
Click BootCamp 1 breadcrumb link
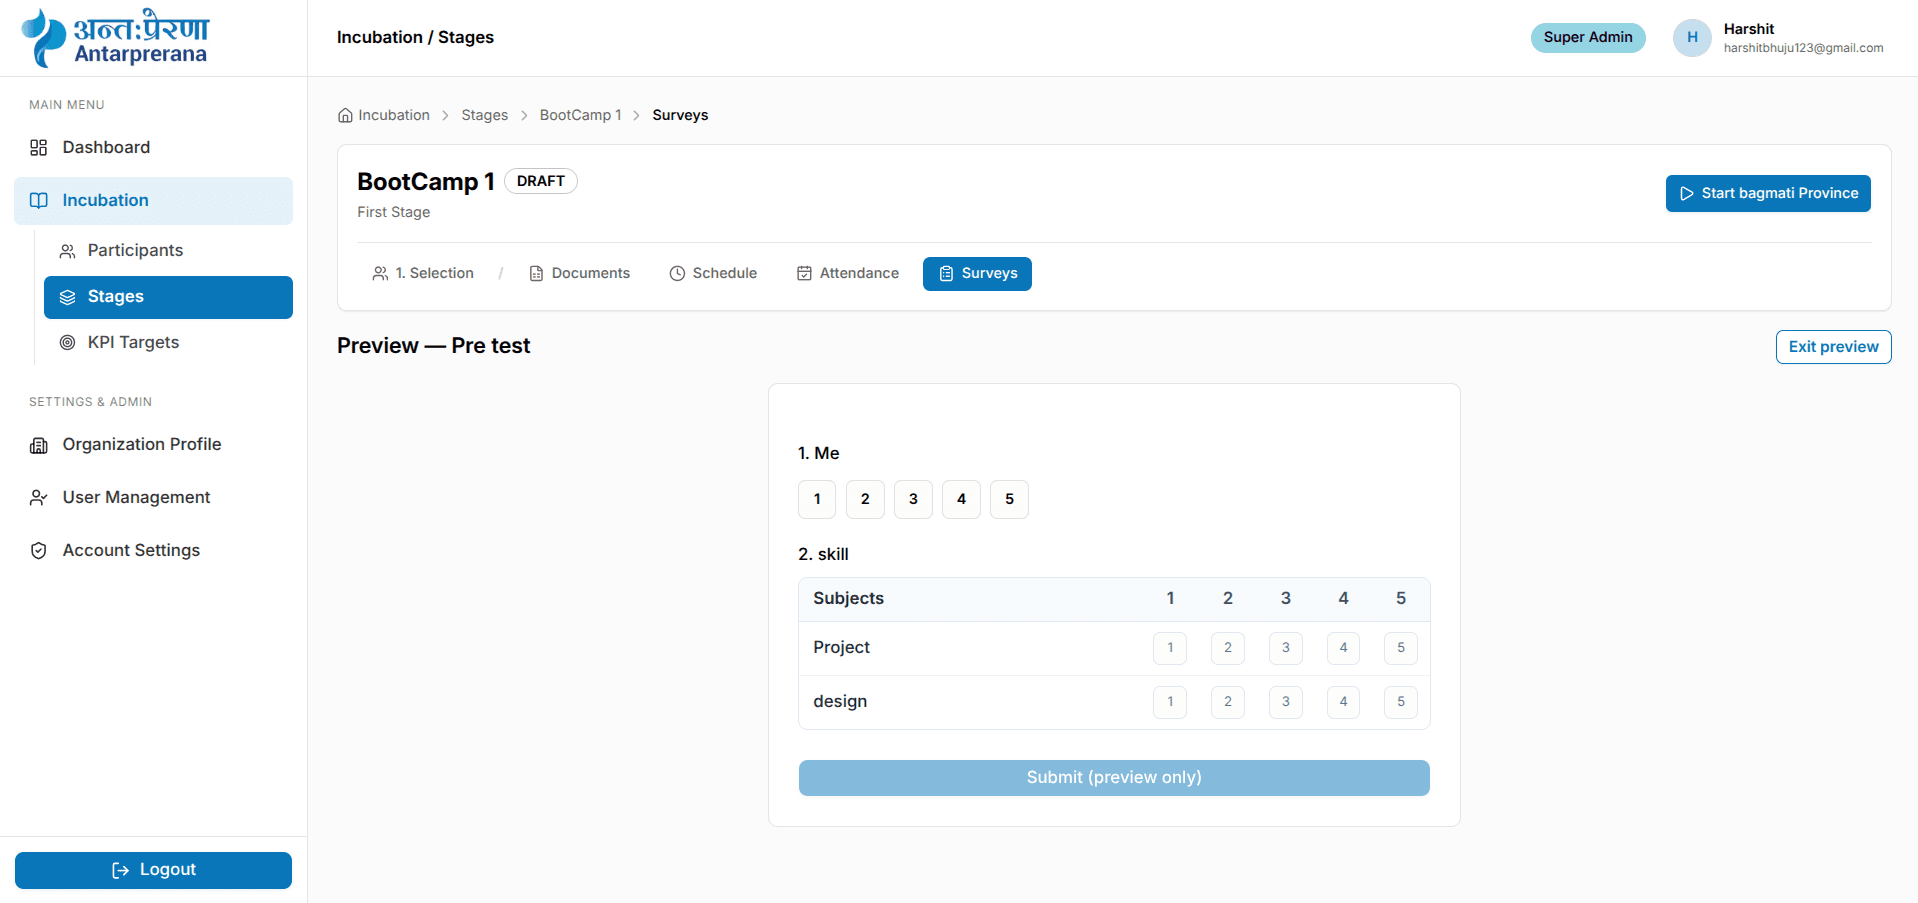[x=580, y=115]
